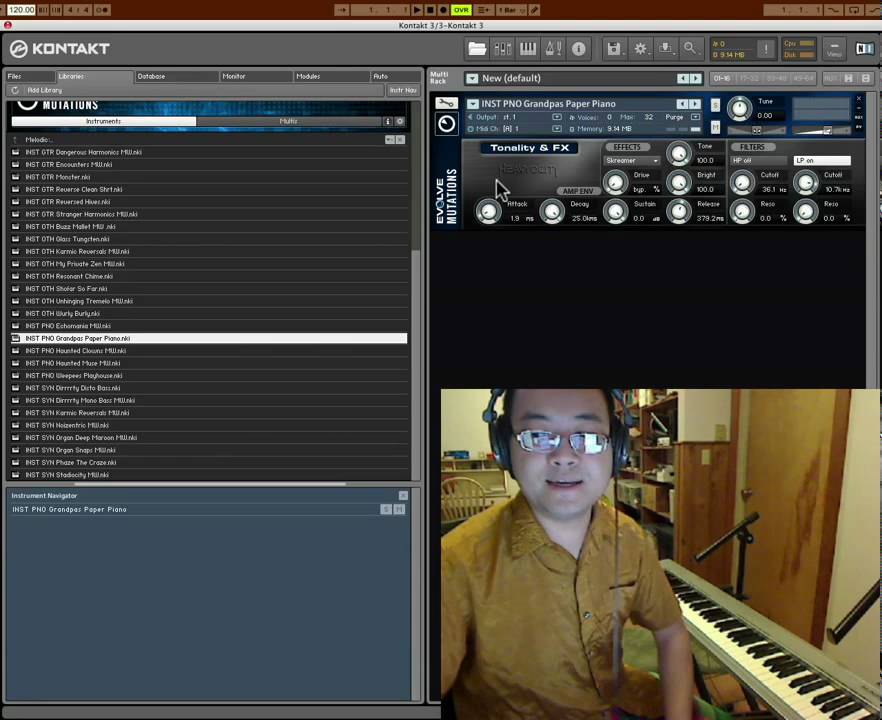Close the Instrument Navigator panel

(x=403, y=496)
